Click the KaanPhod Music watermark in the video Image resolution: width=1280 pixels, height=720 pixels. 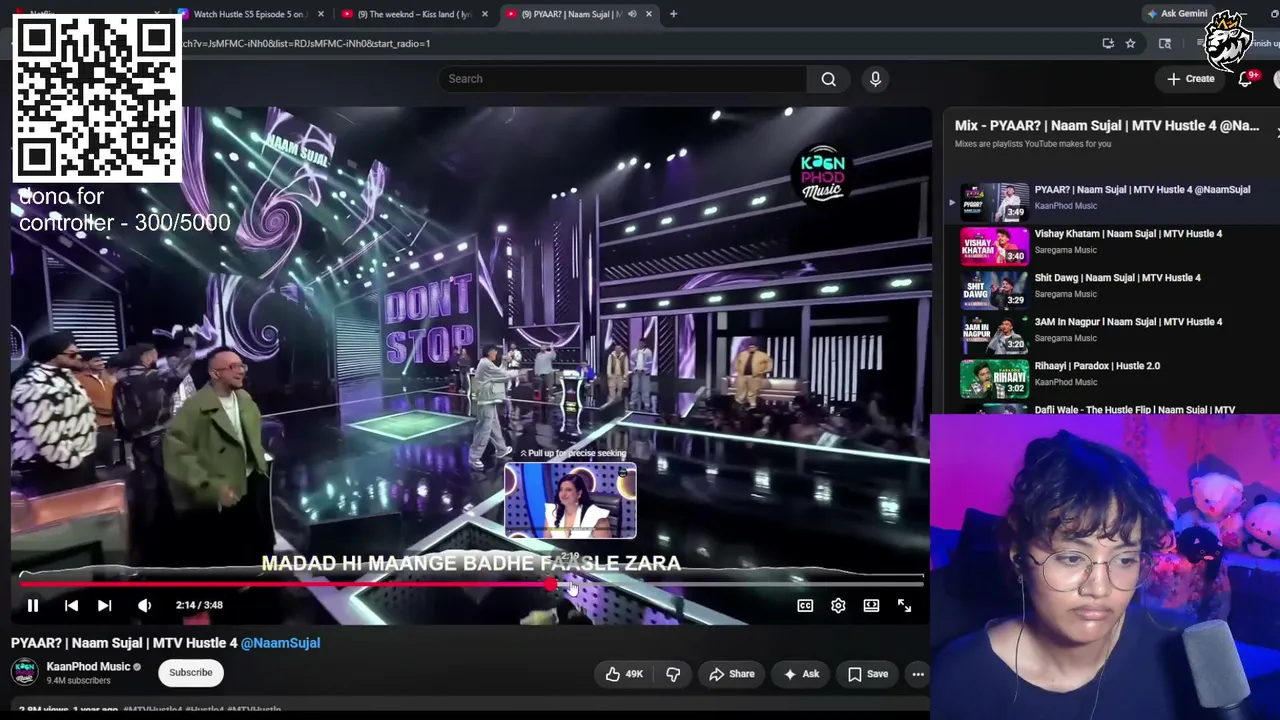pyautogui.click(x=822, y=176)
